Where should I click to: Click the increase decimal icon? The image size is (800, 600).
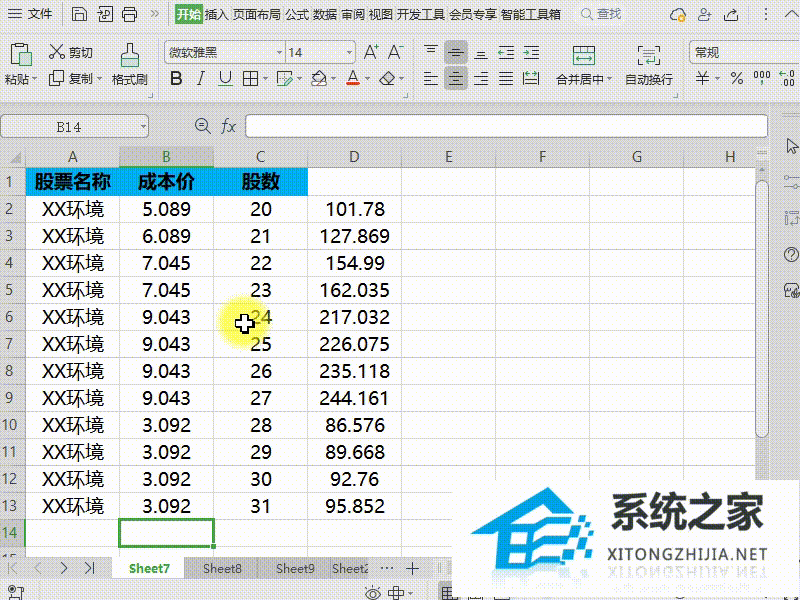coord(788,77)
